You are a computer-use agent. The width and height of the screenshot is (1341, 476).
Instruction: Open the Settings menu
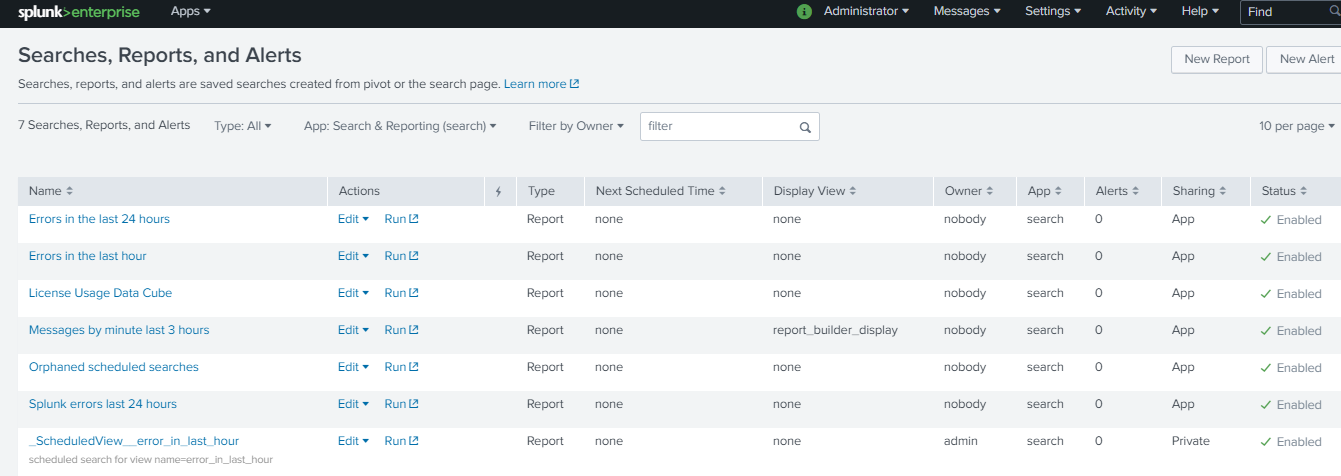click(x=1053, y=11)
